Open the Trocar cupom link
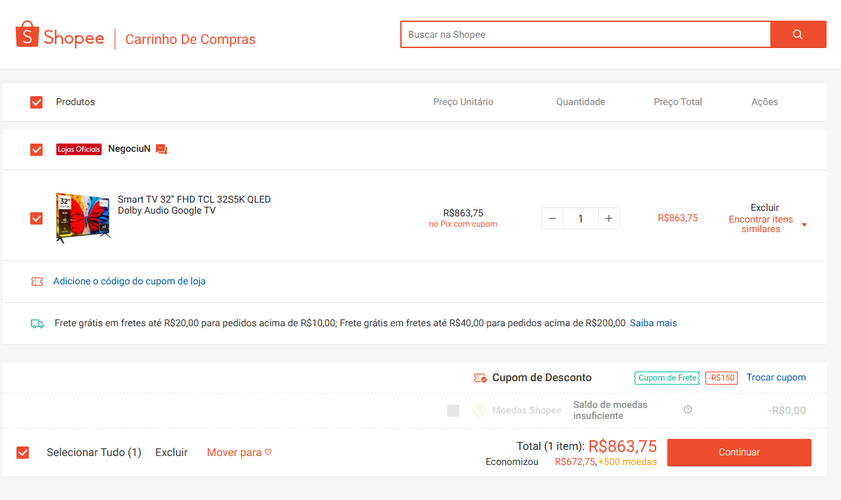 coord(776,377)
